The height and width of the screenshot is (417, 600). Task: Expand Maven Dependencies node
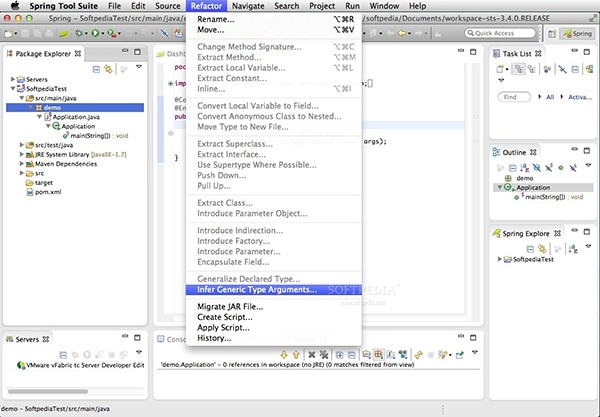(x=21, y=164)
